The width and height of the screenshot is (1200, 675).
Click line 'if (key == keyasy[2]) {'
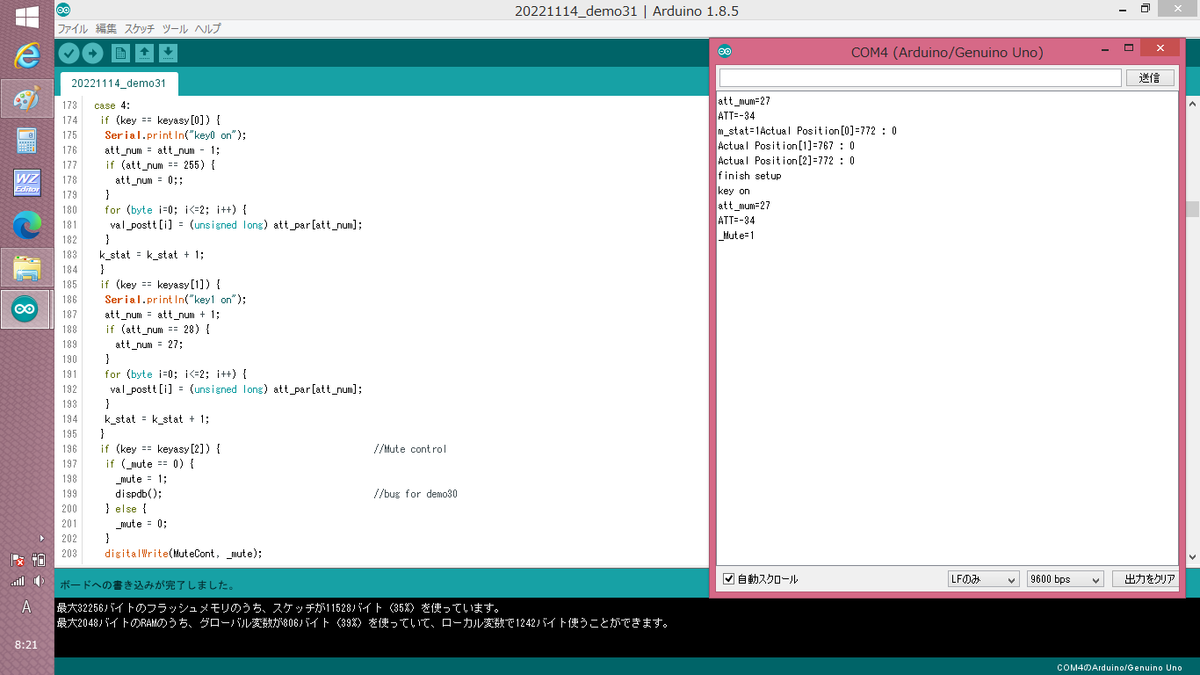tap(160, 449)
